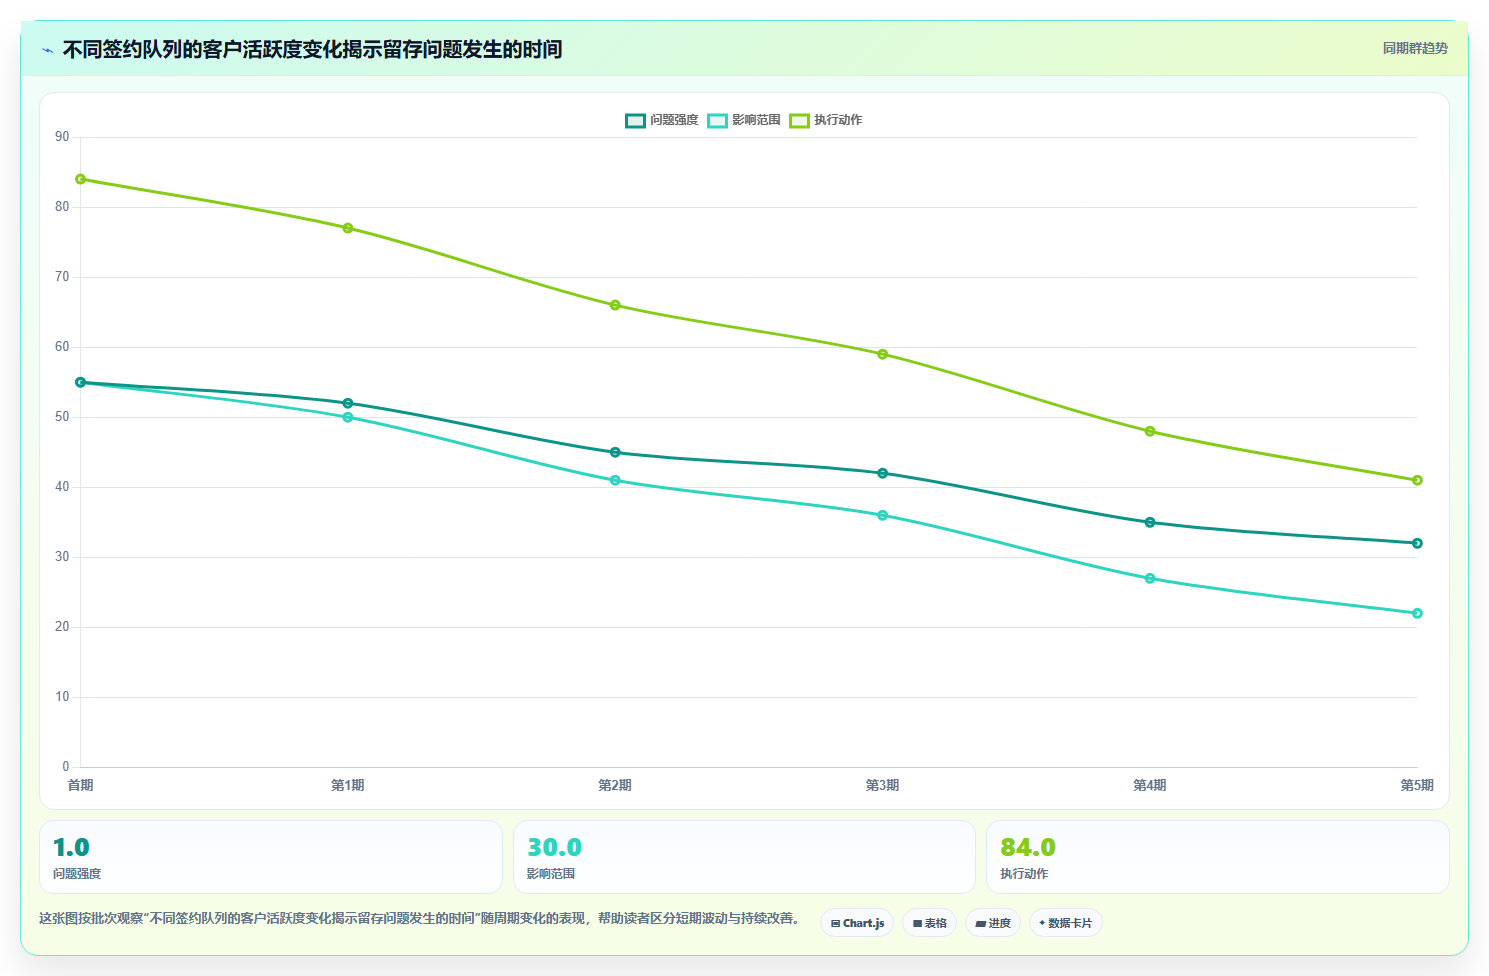Click the 表格 tag

click(930, 923)
